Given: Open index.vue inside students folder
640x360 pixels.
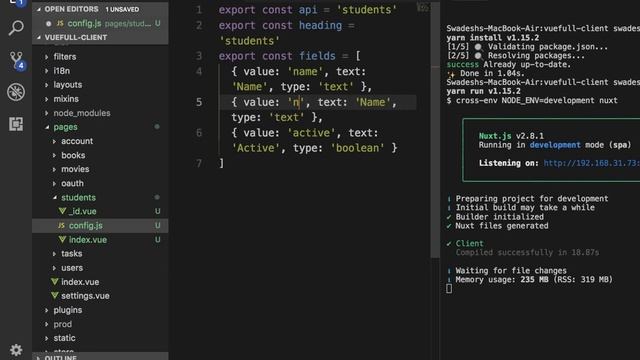Looking at the screenshot, I should [x=100, y=240].
